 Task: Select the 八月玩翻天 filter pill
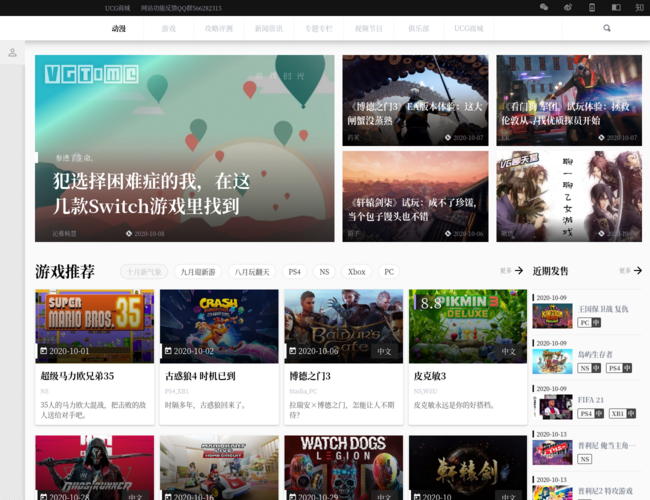pos(252,272)
